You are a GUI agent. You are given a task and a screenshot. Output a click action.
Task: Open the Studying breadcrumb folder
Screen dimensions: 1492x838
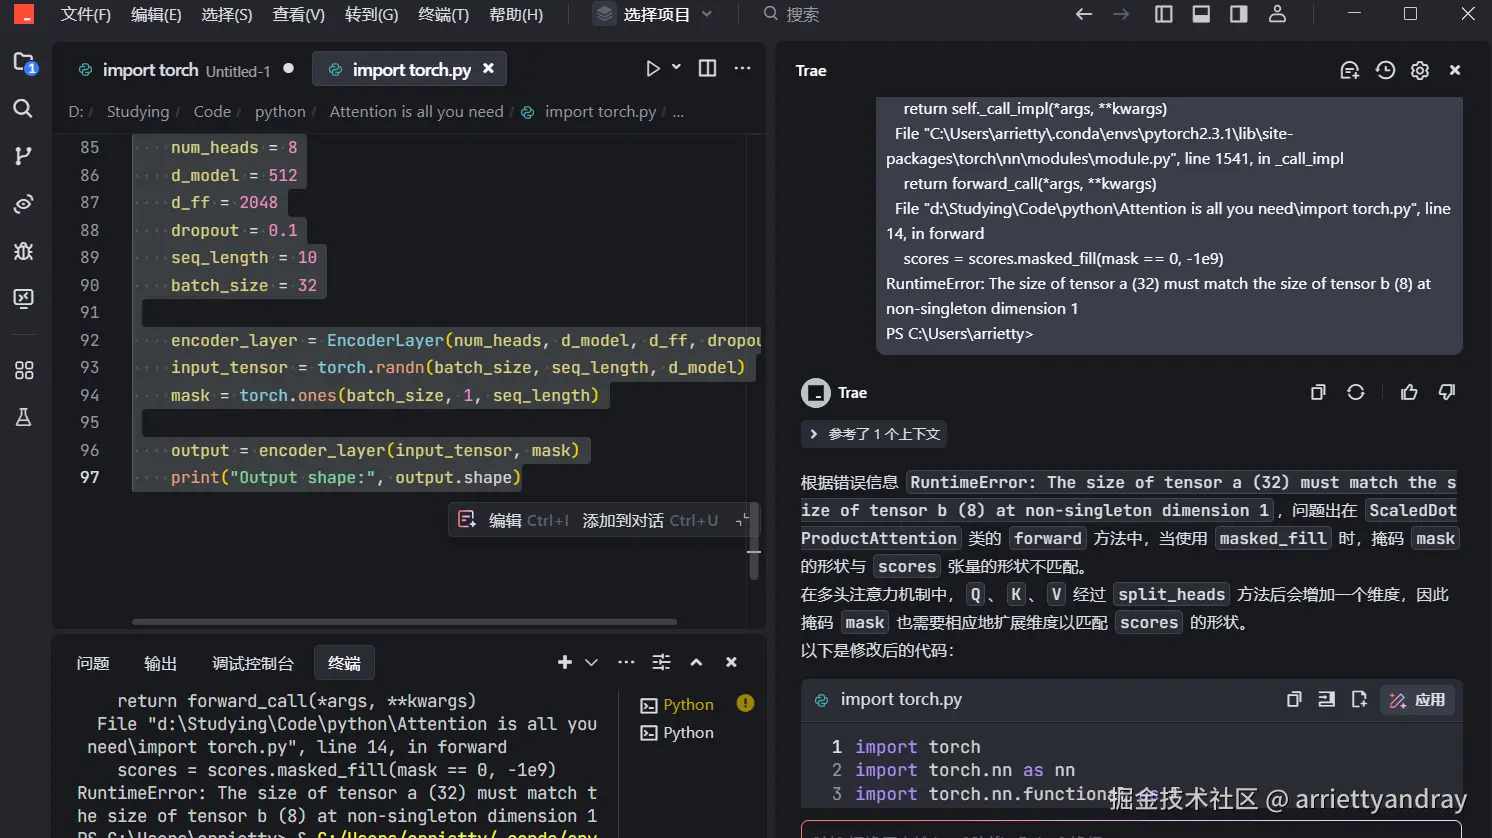138,112
